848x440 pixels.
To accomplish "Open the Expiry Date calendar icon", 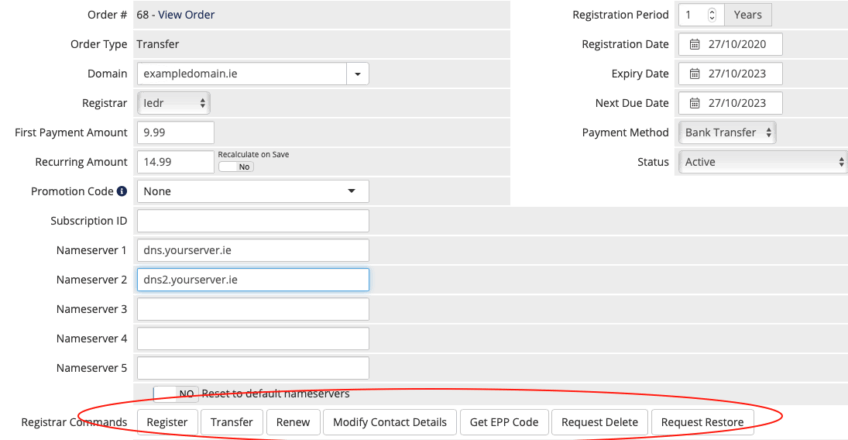I will coord(694,74).
